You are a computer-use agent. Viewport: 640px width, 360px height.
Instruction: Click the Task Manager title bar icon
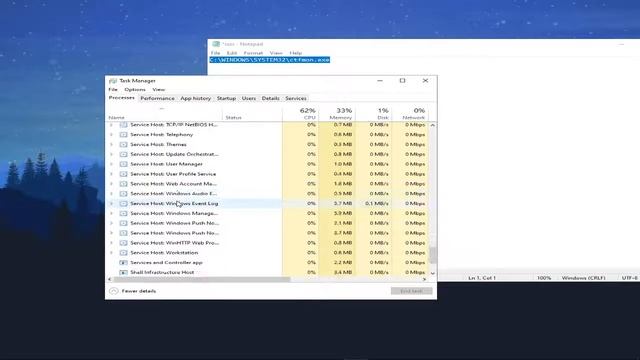(x=113, y=81)
